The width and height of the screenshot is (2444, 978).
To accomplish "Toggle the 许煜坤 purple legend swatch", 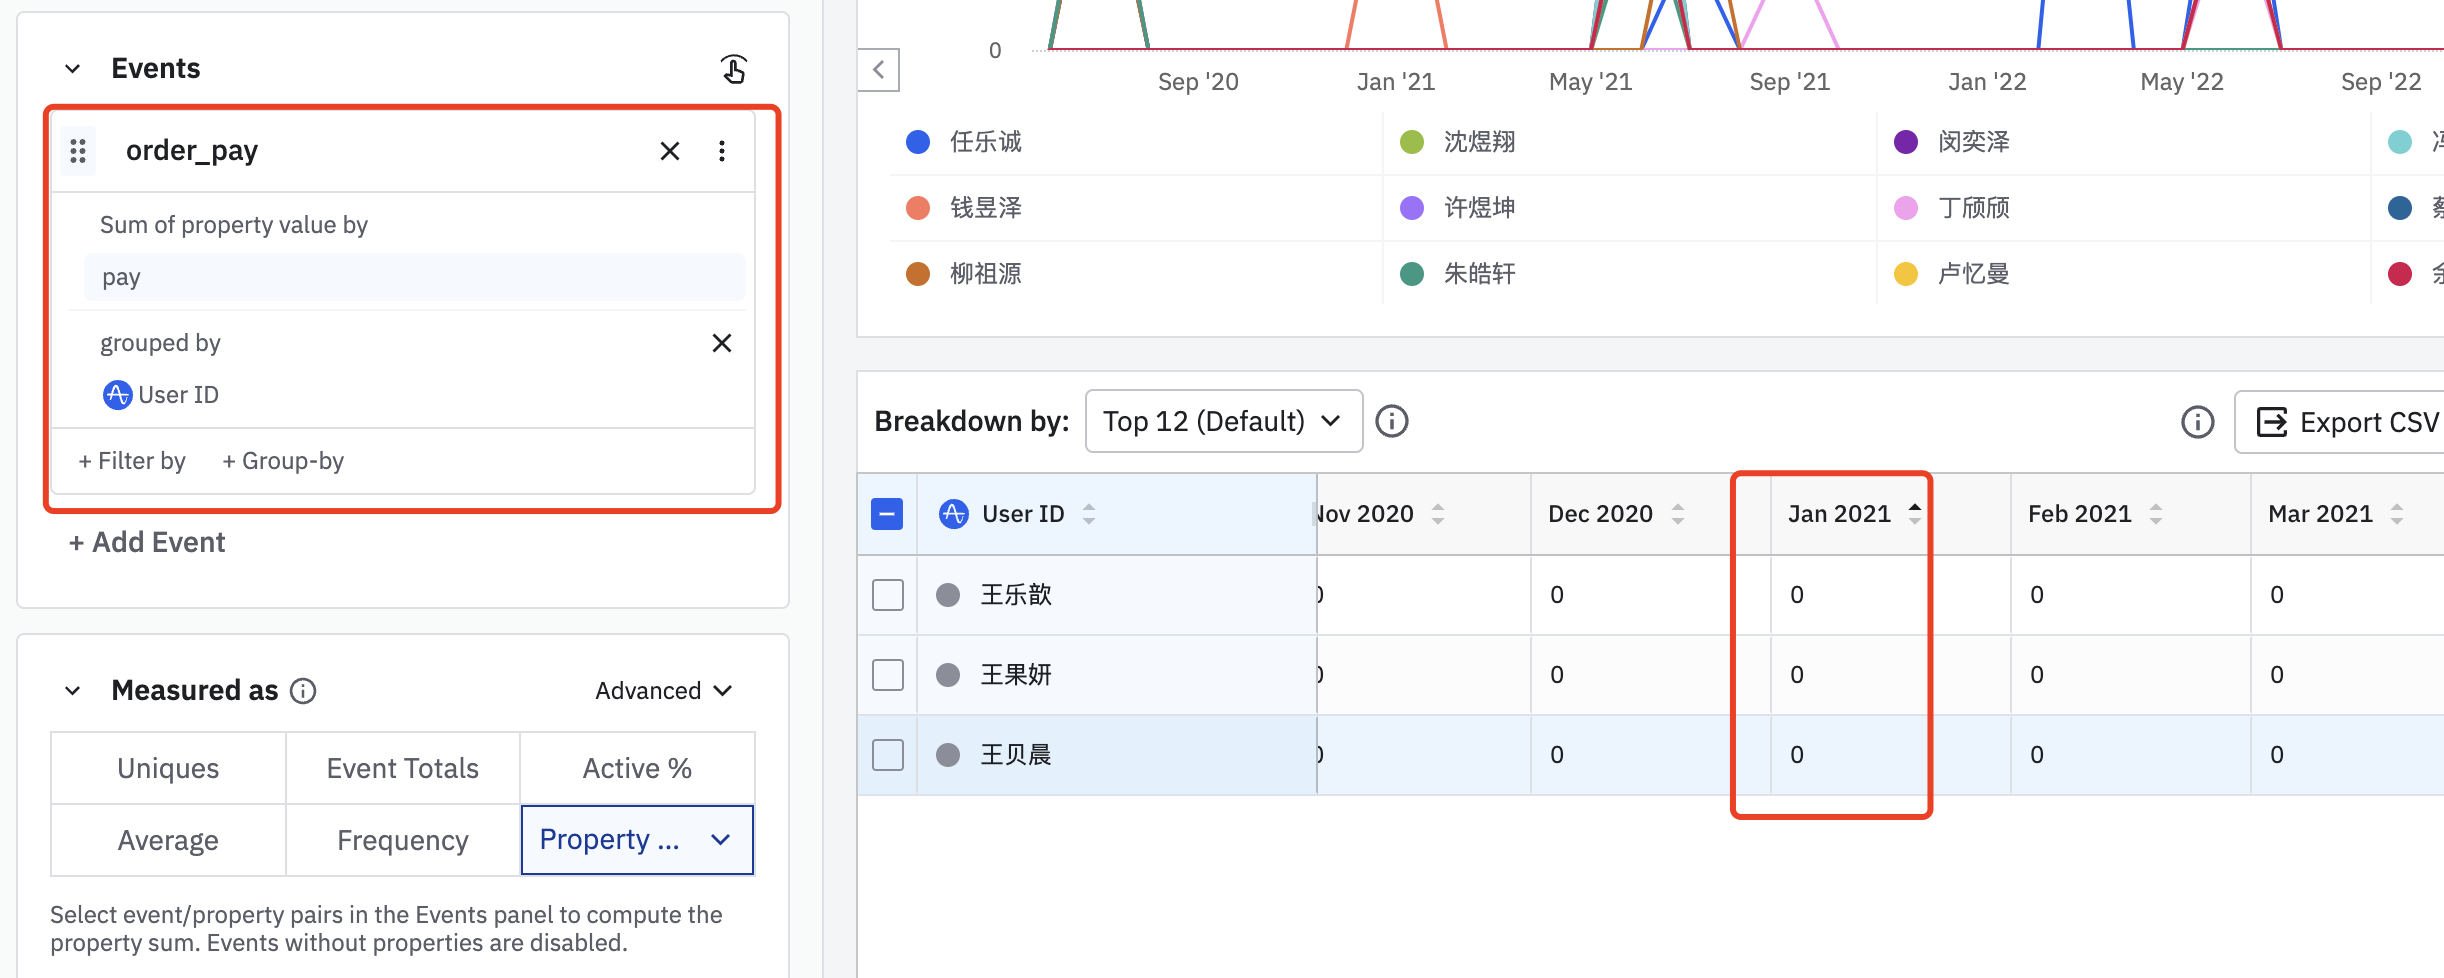I will tap(1412, 208).
